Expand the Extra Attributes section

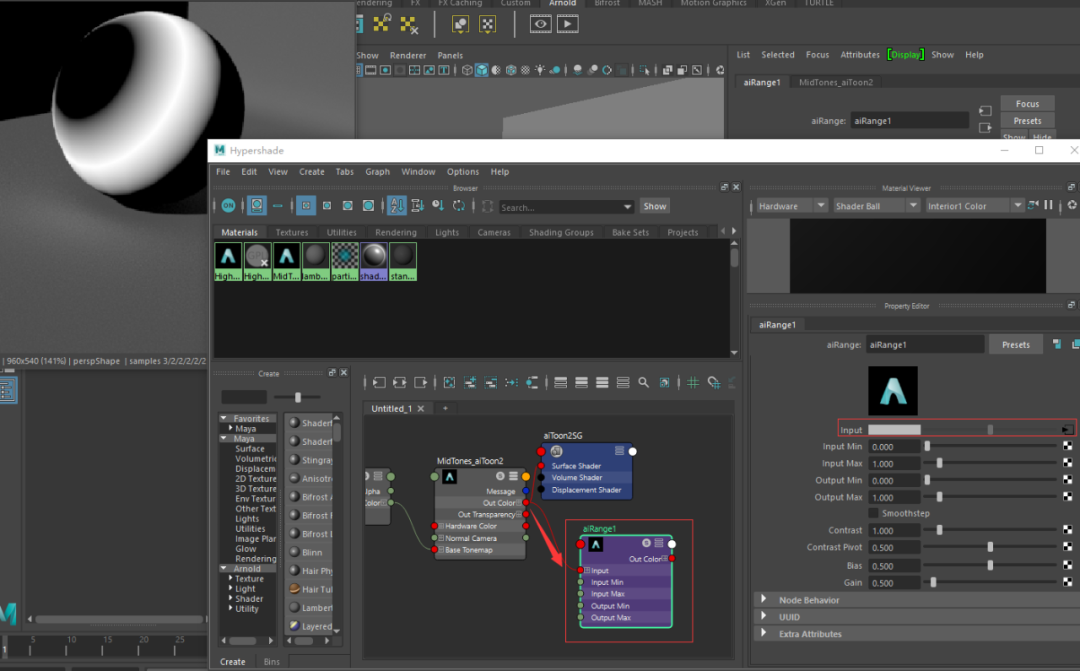[x=763, y=633]
